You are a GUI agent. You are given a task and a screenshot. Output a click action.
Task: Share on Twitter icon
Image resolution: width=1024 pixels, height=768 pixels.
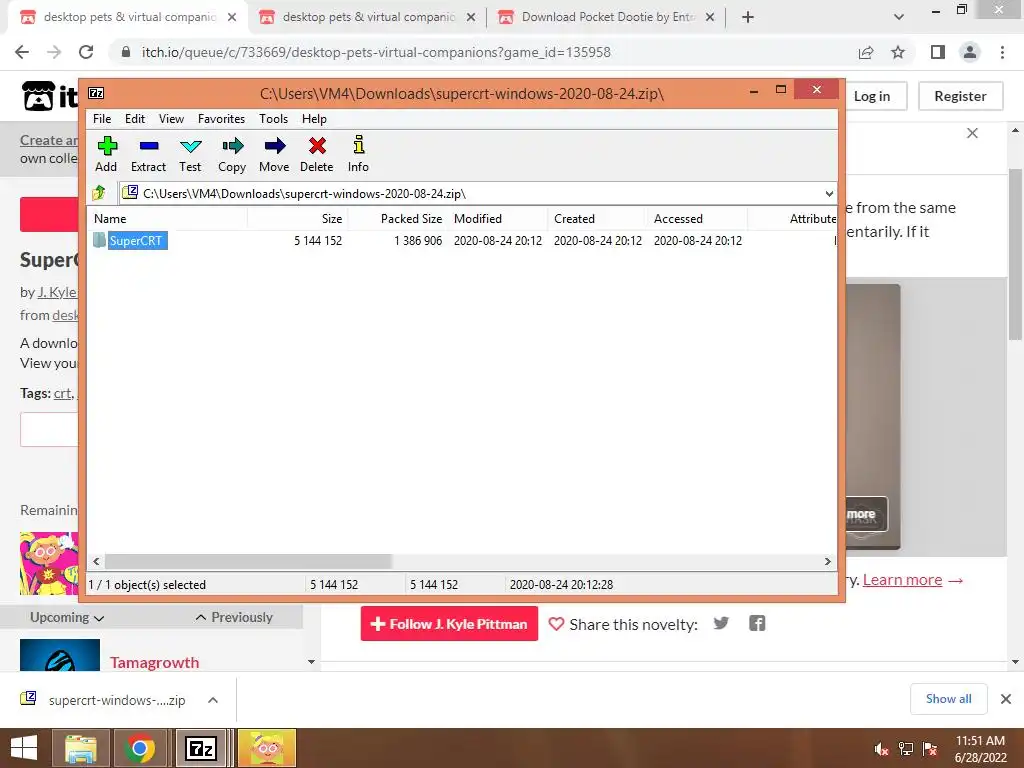coord(721,623)
